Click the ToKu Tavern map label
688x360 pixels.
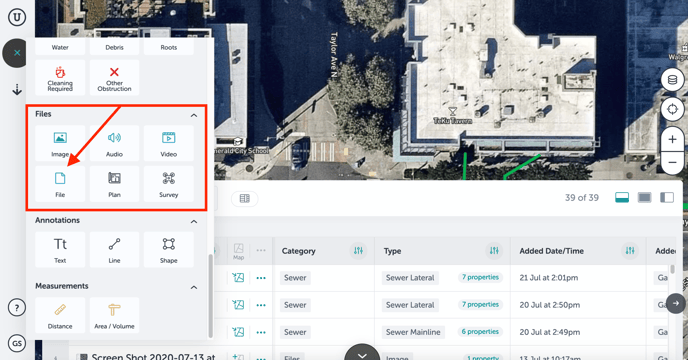[452, 121]
